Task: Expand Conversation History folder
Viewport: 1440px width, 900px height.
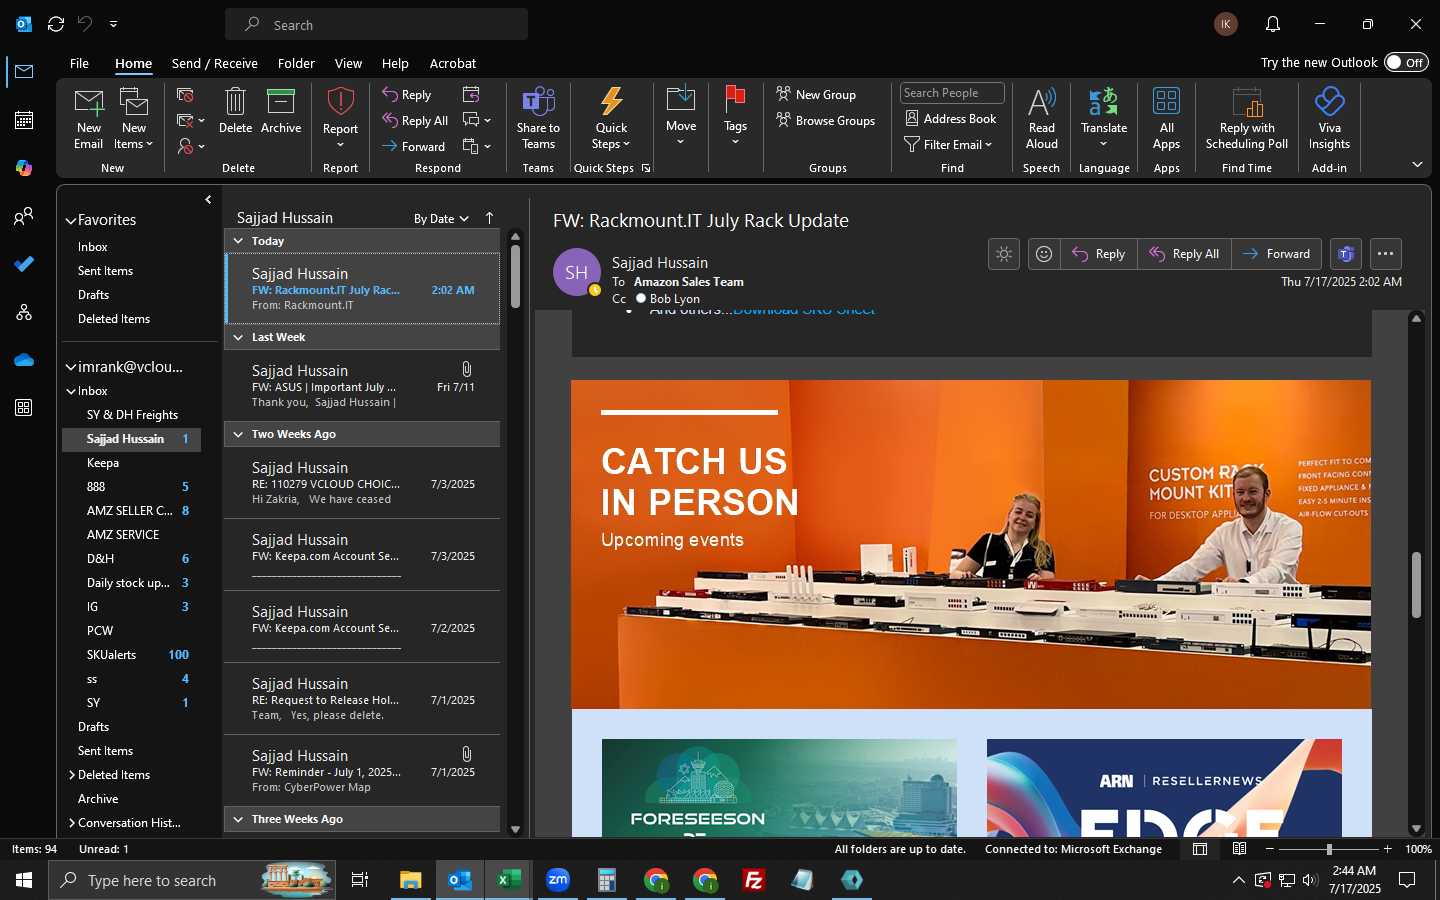Action: 72,823
